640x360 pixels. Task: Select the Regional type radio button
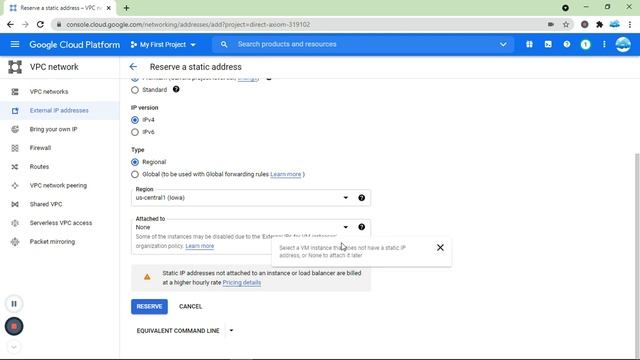[x=135, y=162]
